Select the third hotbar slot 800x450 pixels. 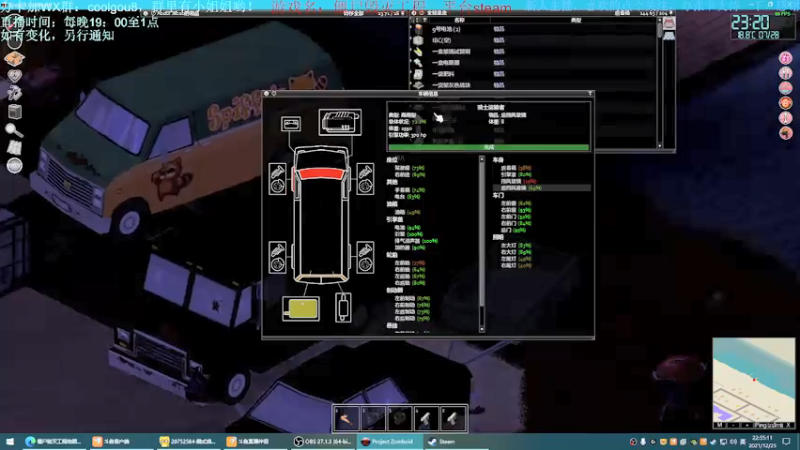[399, 418]
